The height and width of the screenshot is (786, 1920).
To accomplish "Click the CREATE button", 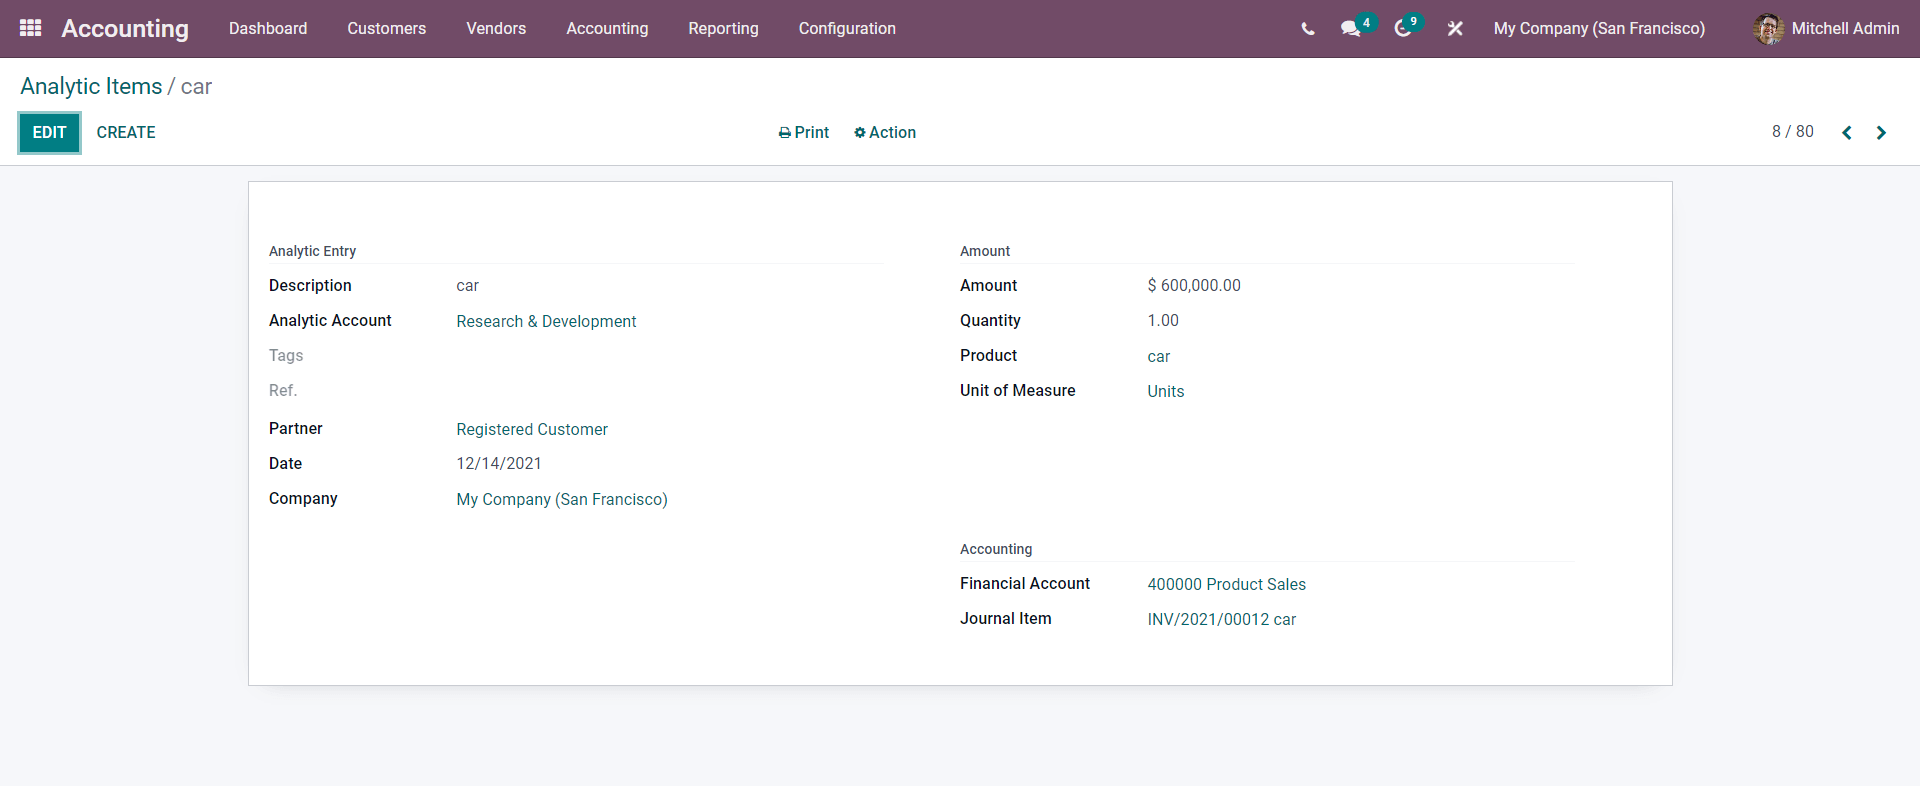I will click(x=126, y=133).
